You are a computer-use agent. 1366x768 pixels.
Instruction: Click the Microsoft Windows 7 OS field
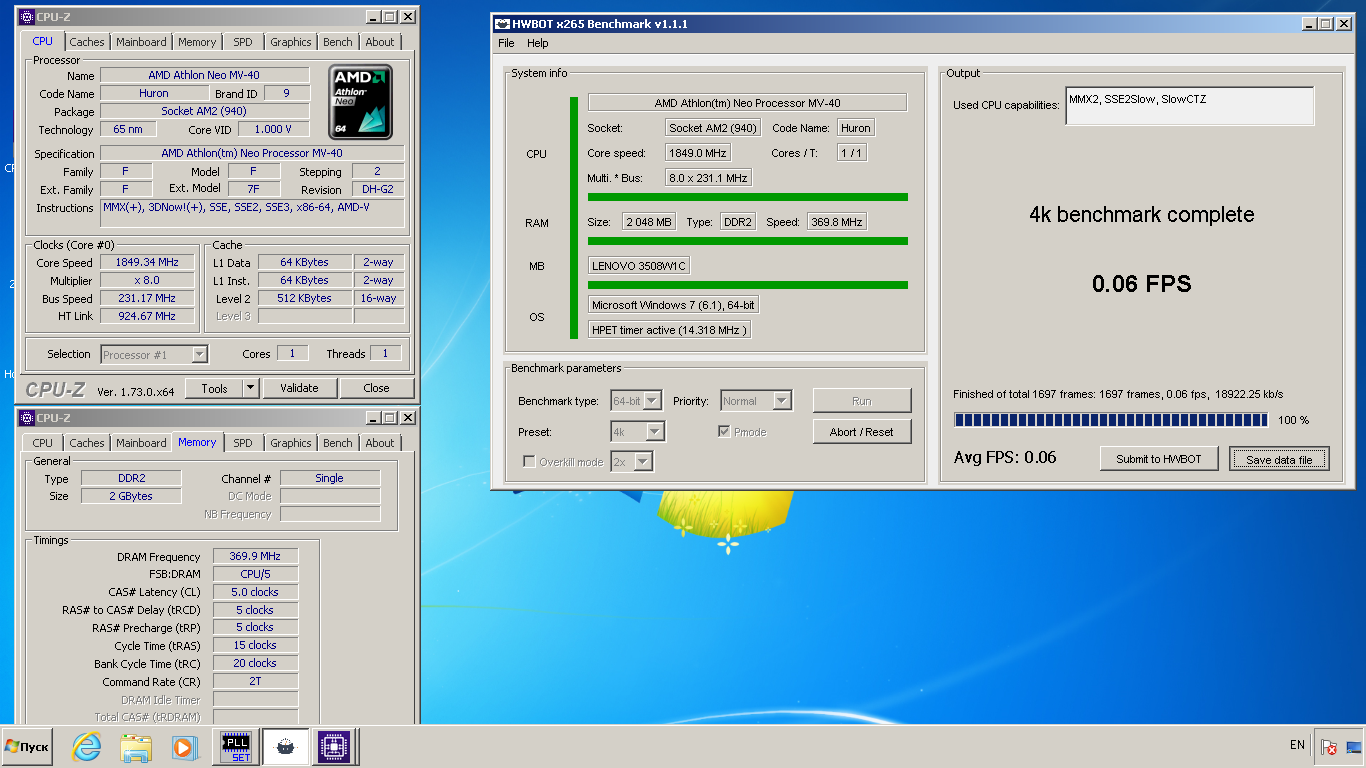[x=672, y=304]
